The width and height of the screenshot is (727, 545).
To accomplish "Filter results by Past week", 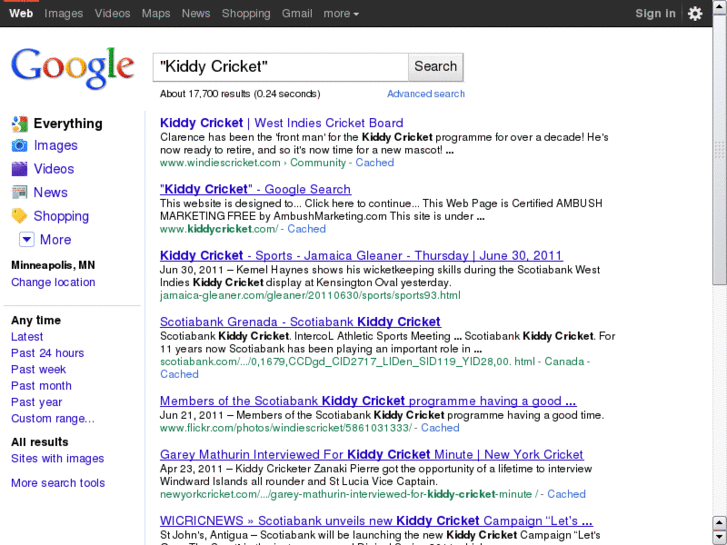I will (38, 369).
